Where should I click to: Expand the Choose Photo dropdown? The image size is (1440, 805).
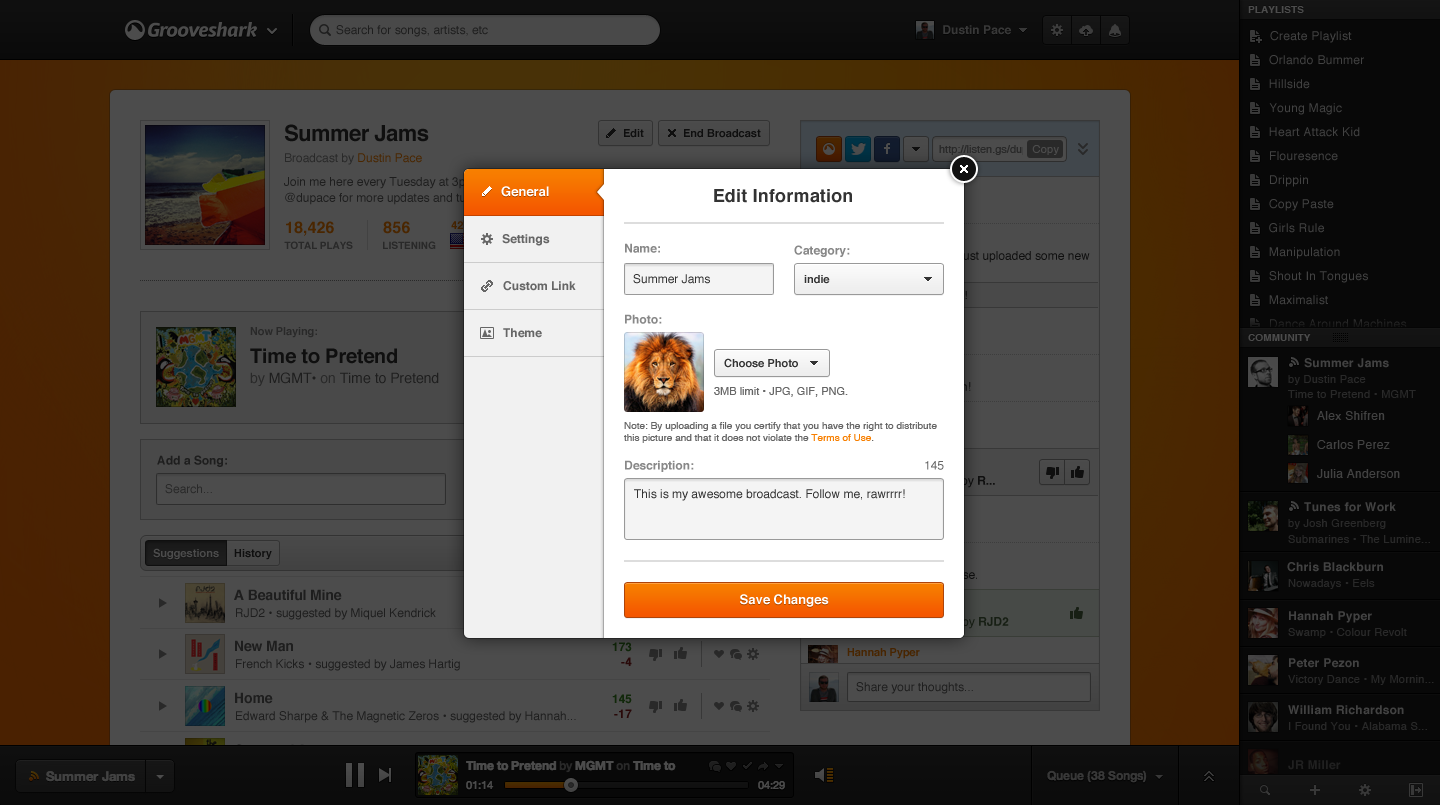tap(771, 363)
